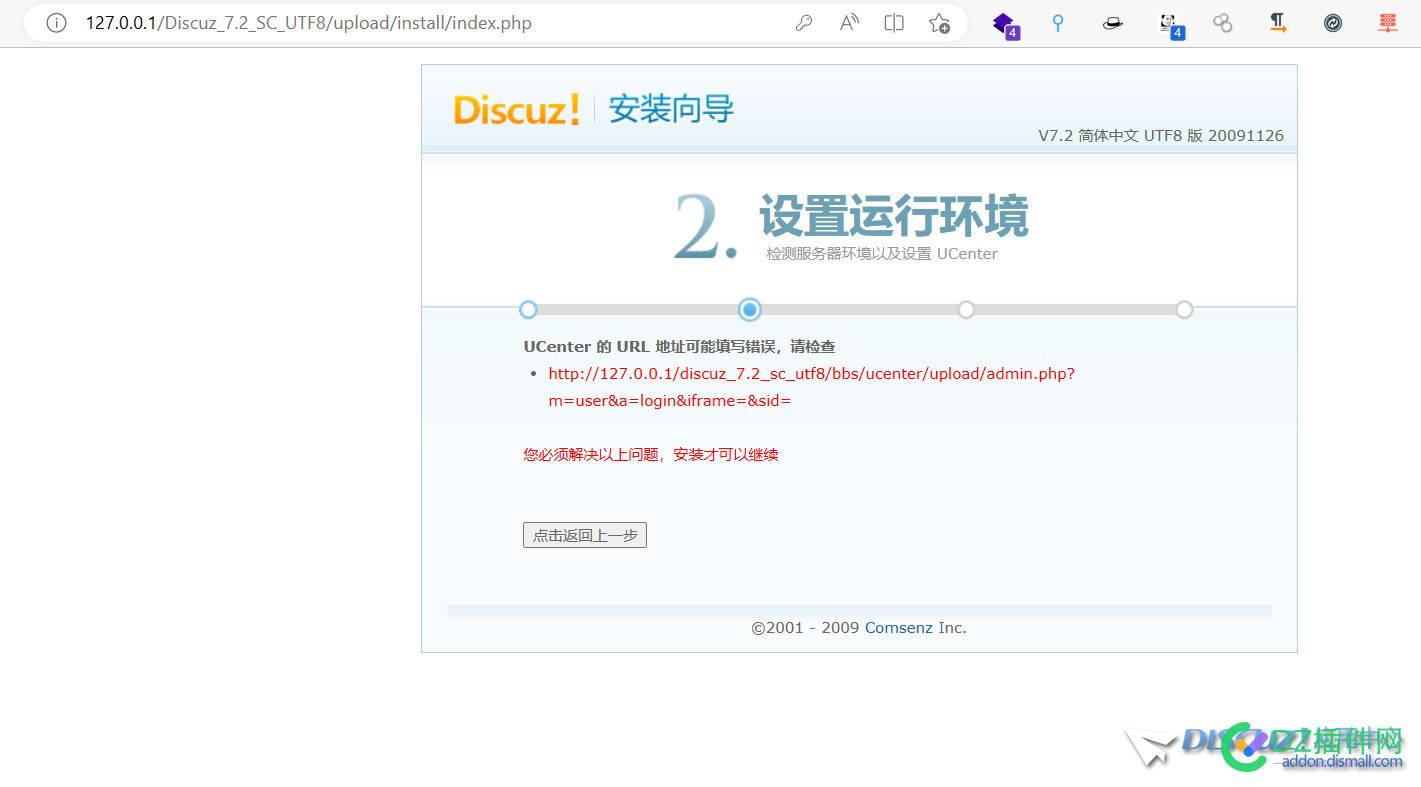Viewport: 1421px width, 787px height.
Task: Click the red UCenter admin.php error URL
Action: pos(811,387)
